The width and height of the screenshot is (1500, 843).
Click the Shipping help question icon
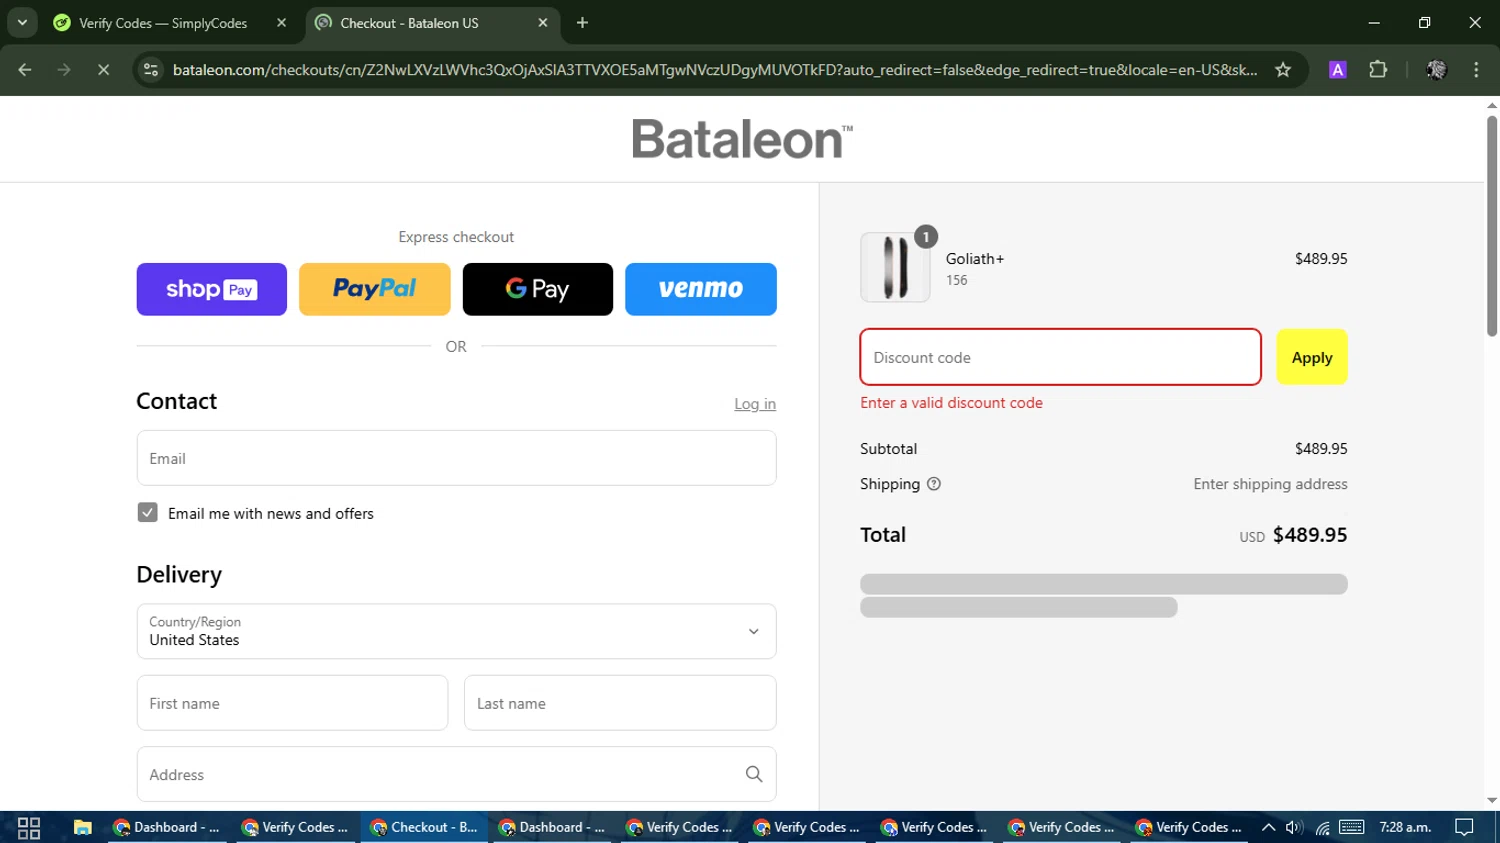point(934,484)
